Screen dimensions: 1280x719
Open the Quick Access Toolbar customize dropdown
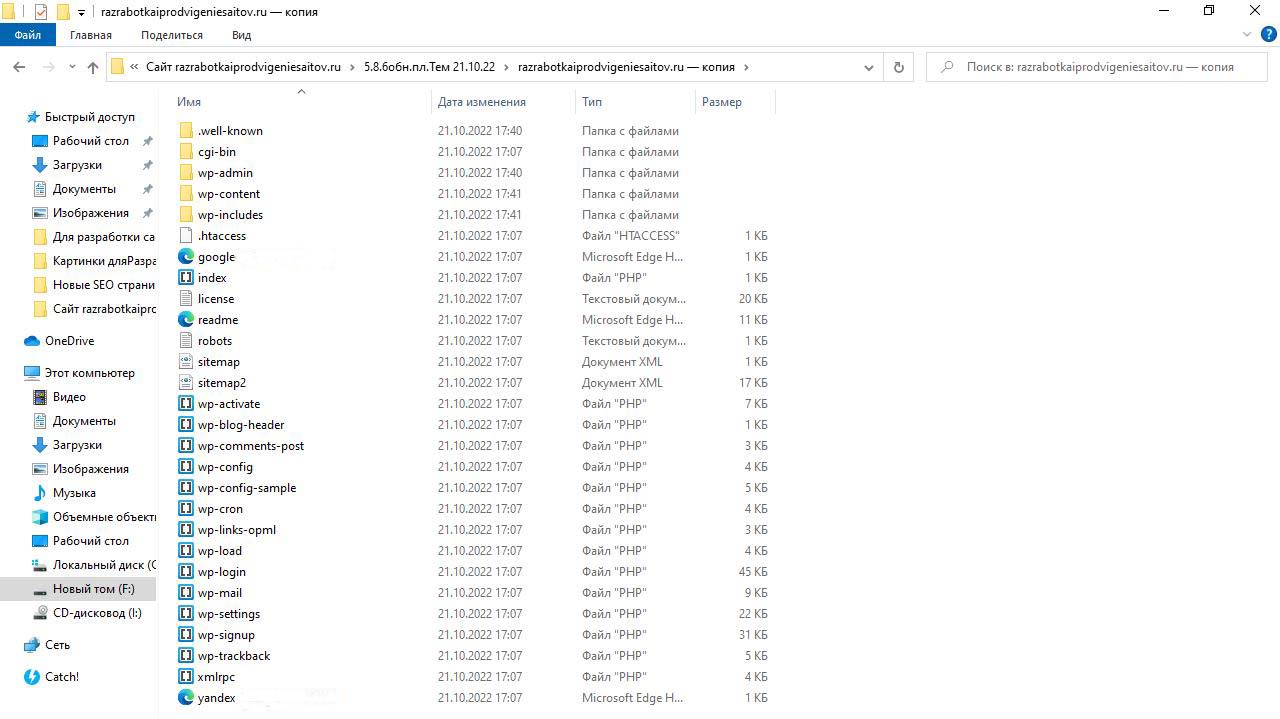[81, 12]
